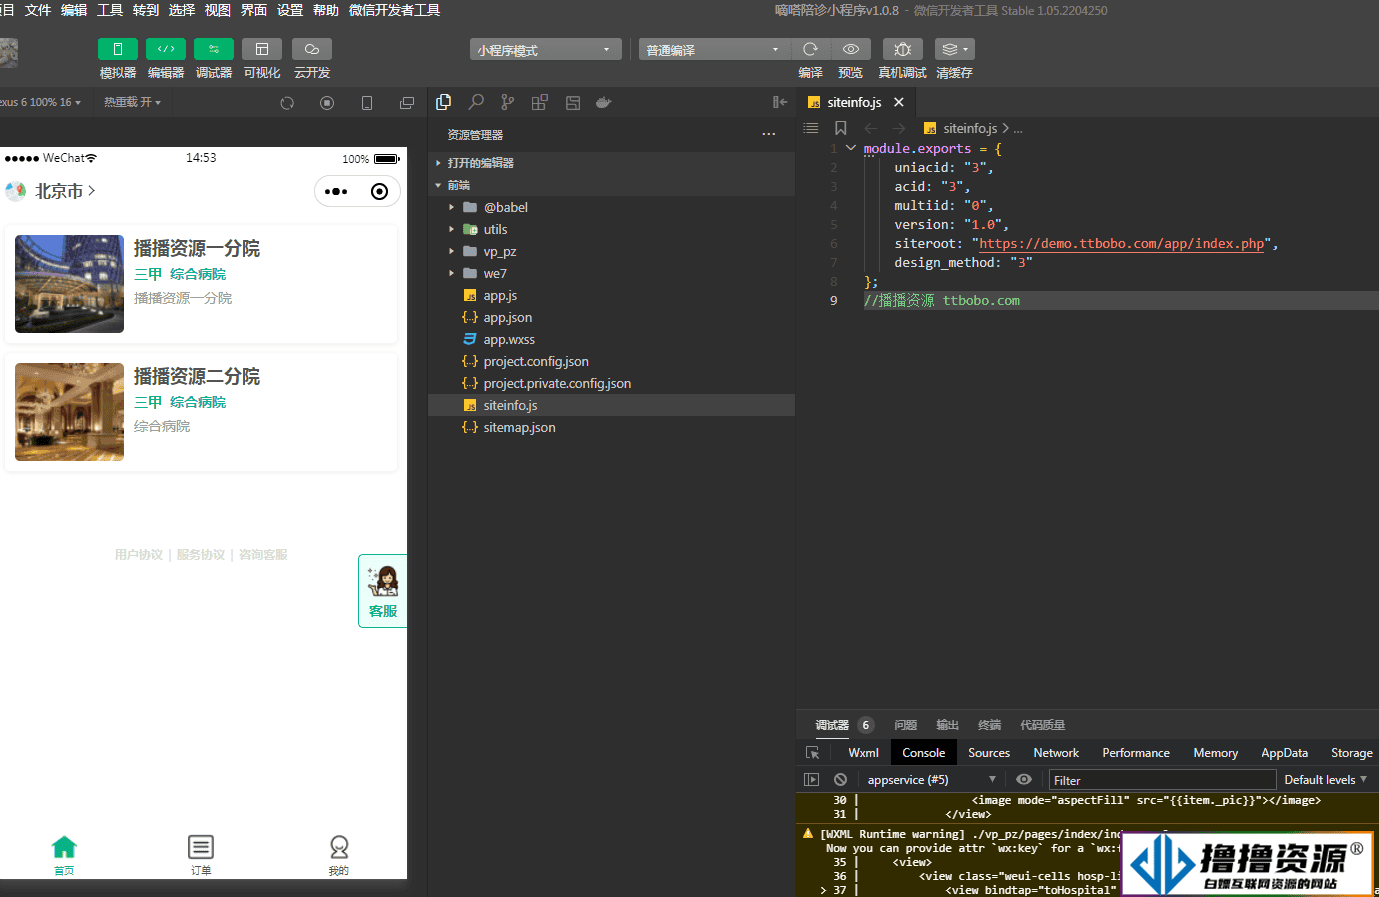This screenshot has width=1379, height=897.
Task: Click the editor bookmark icon
Action: point(841,128)
